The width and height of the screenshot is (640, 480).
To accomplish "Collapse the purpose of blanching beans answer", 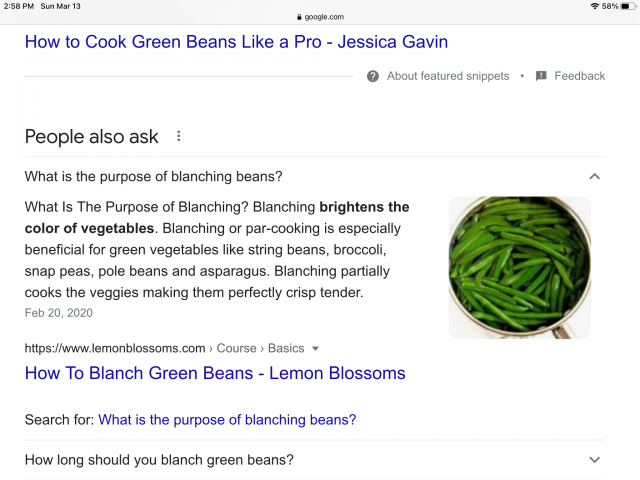I will pos(595,177).
